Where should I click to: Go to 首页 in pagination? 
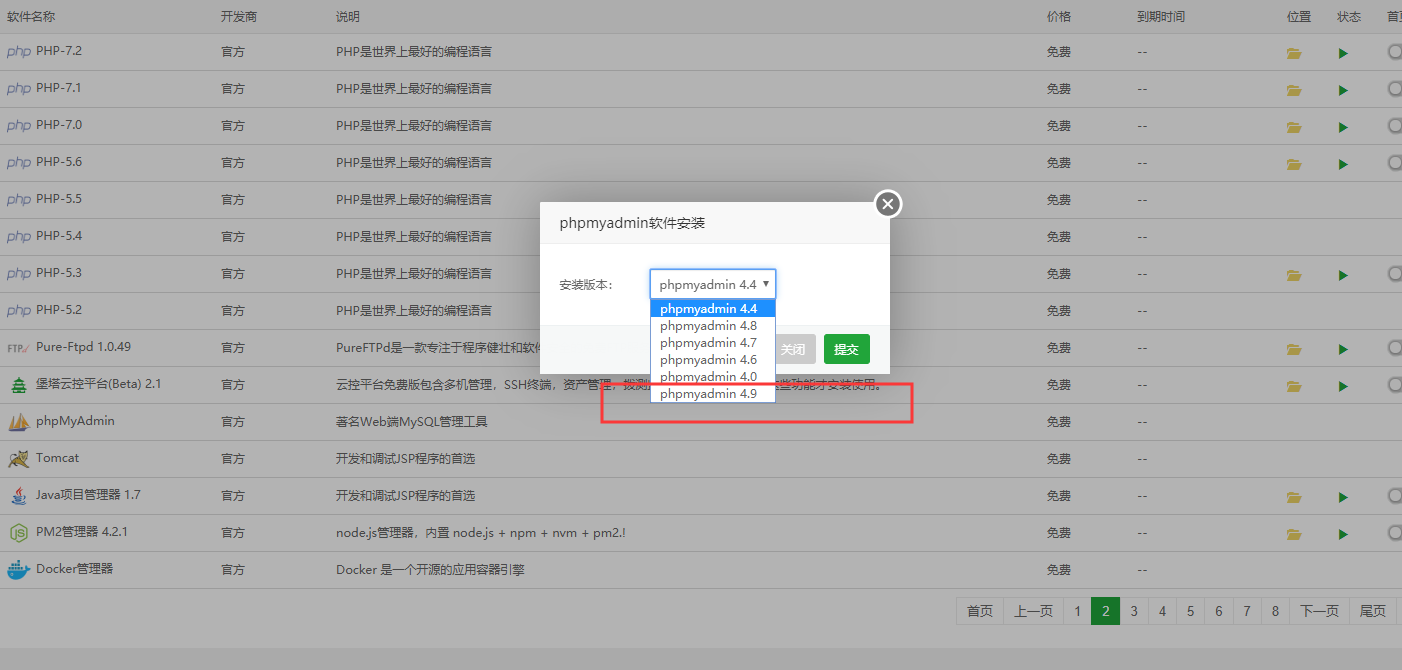click(980, 611)
